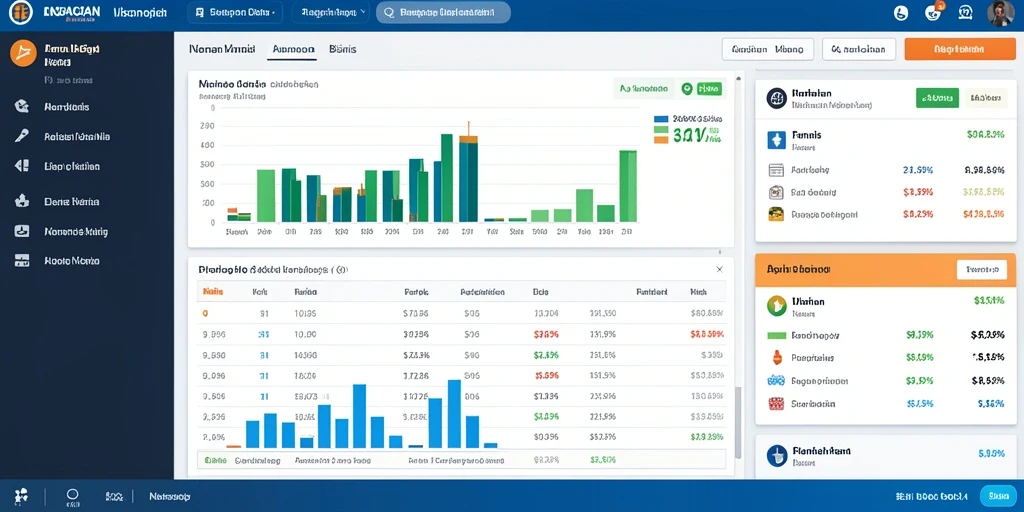Viewport: 1024px width, 512px height.
Task: Click the white outlined button directly left of the orange button
Action: [858, 49]
